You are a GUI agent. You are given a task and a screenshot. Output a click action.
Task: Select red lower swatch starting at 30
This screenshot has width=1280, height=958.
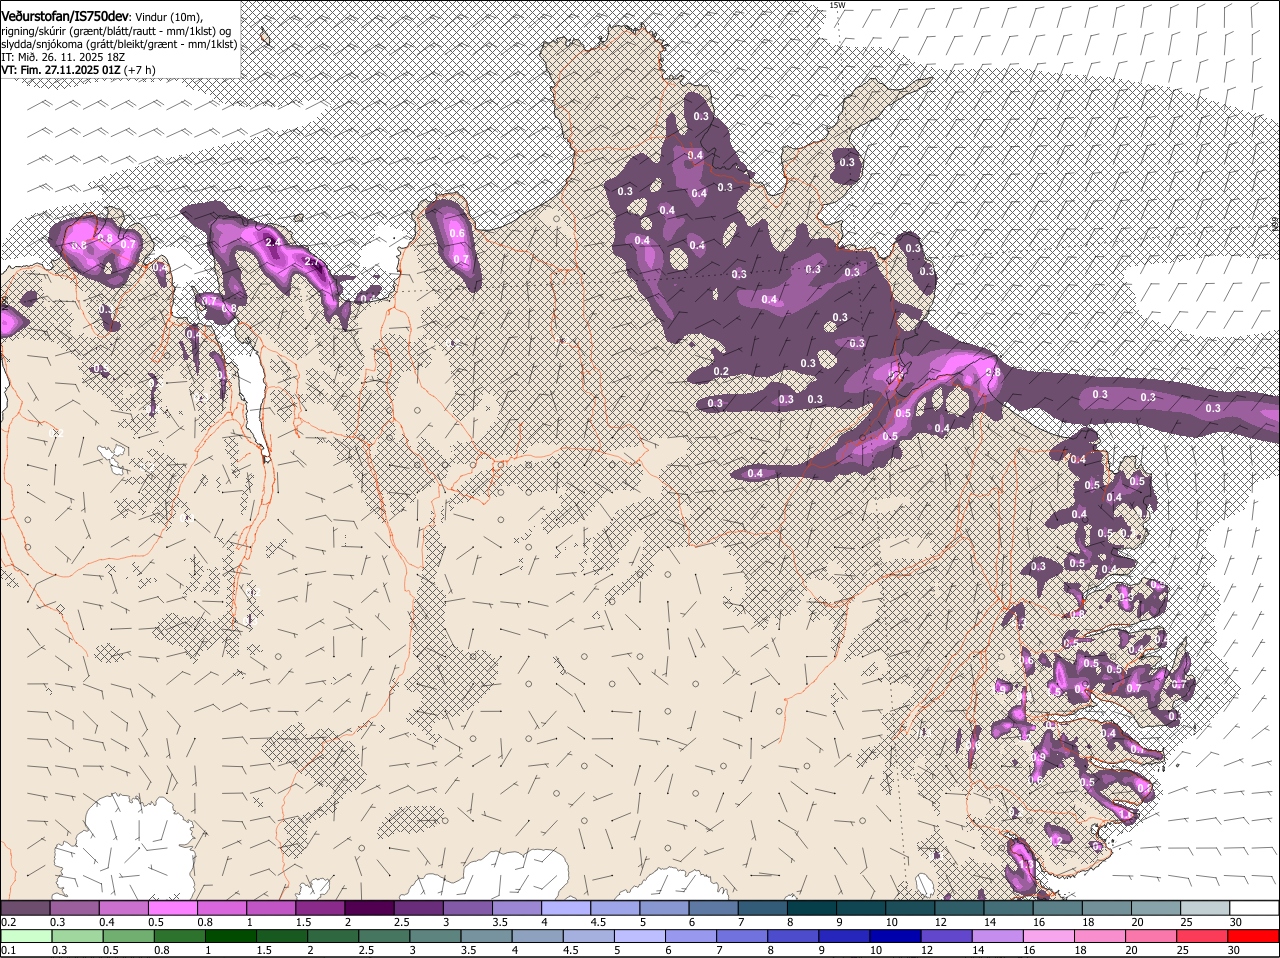(1254, 936)
